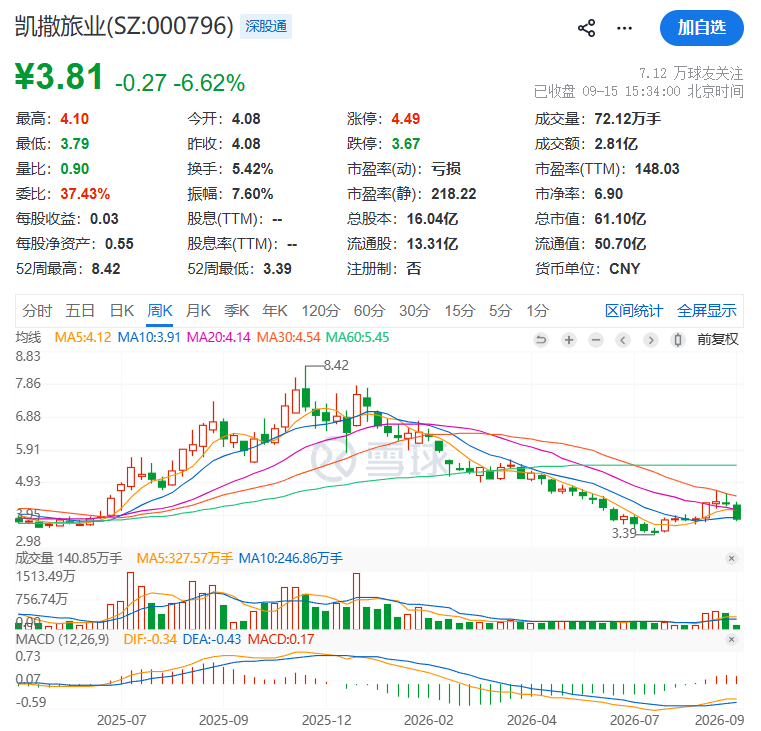Click the chart reset (undo arrow) icon
This screenshot has height=731, width=761.
pos(541,340)
